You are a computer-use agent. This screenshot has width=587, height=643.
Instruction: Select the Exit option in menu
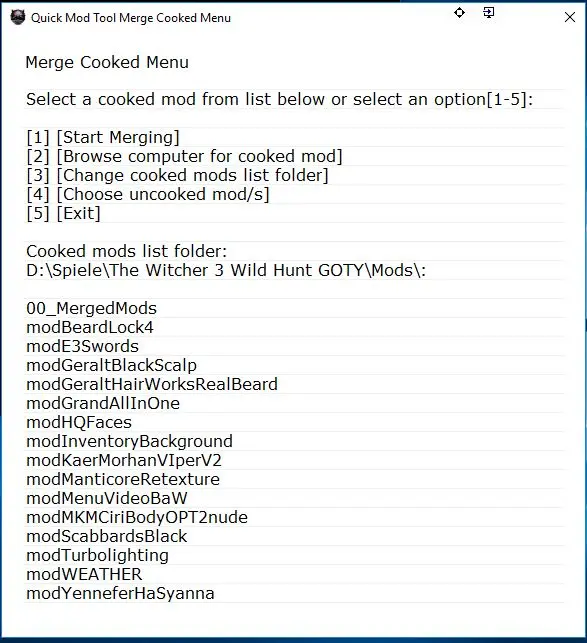63,213
